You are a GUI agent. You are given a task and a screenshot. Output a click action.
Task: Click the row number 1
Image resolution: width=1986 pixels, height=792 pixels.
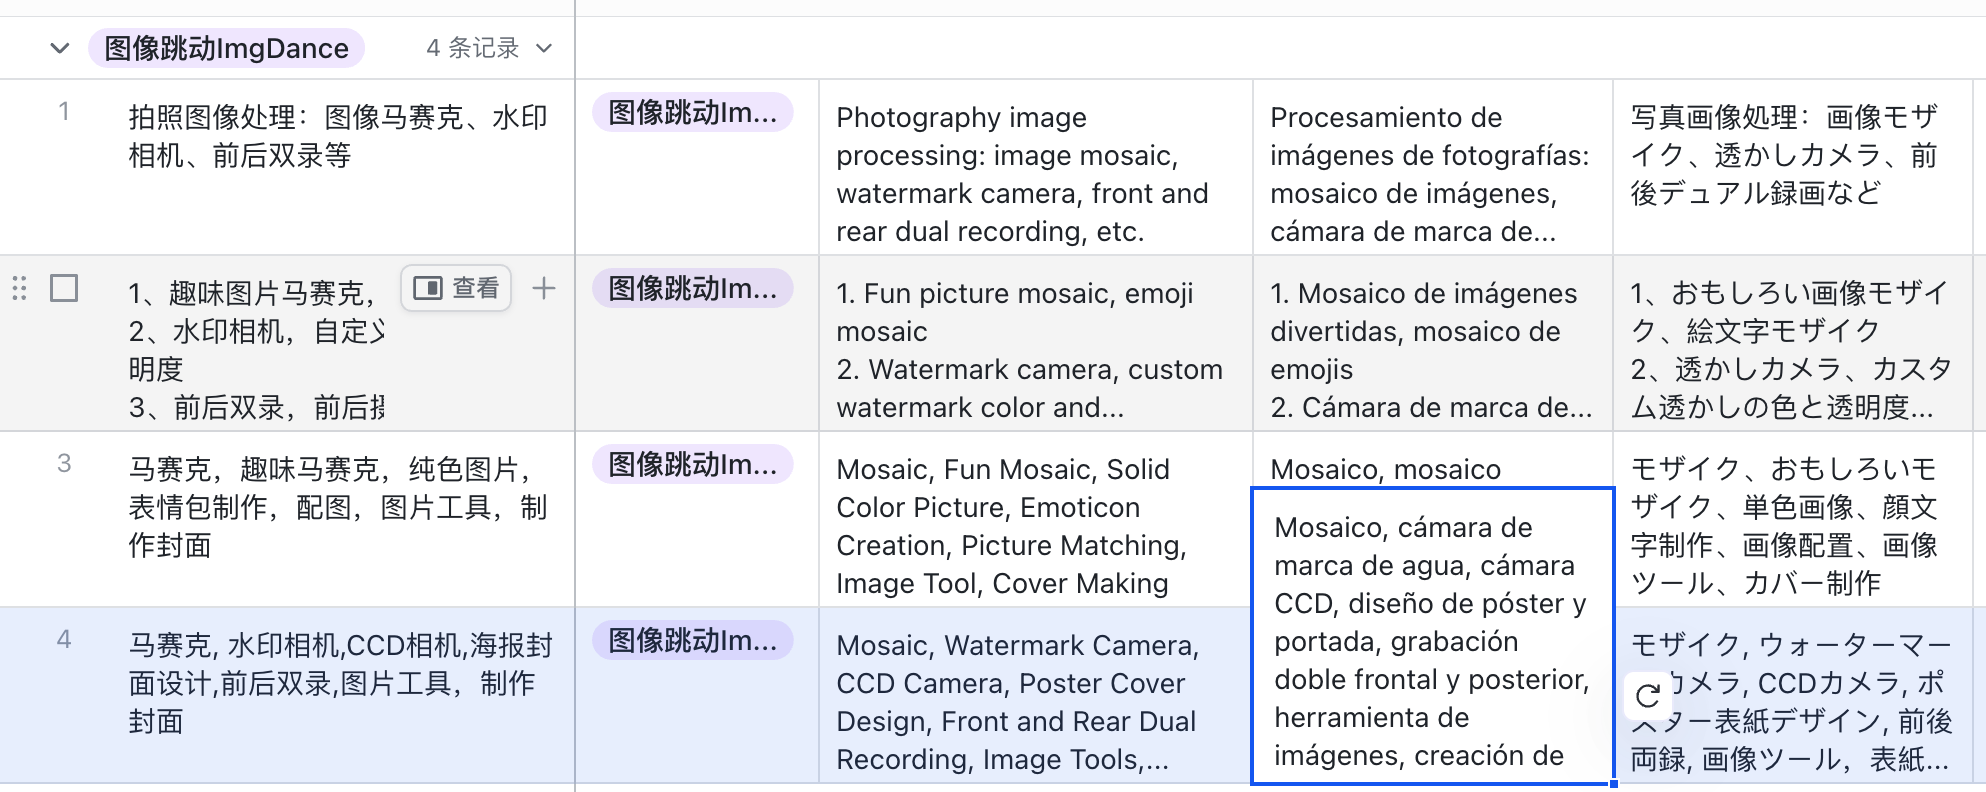pyautogui.click(x=64, y=111)
